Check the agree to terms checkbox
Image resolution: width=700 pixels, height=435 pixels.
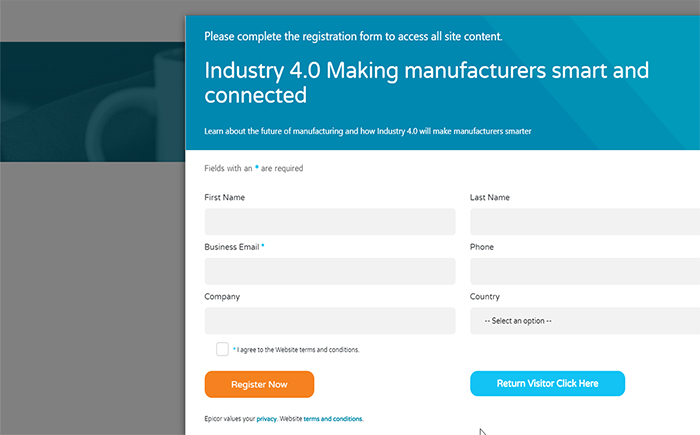pyautogui.click(x=222, y=349)
